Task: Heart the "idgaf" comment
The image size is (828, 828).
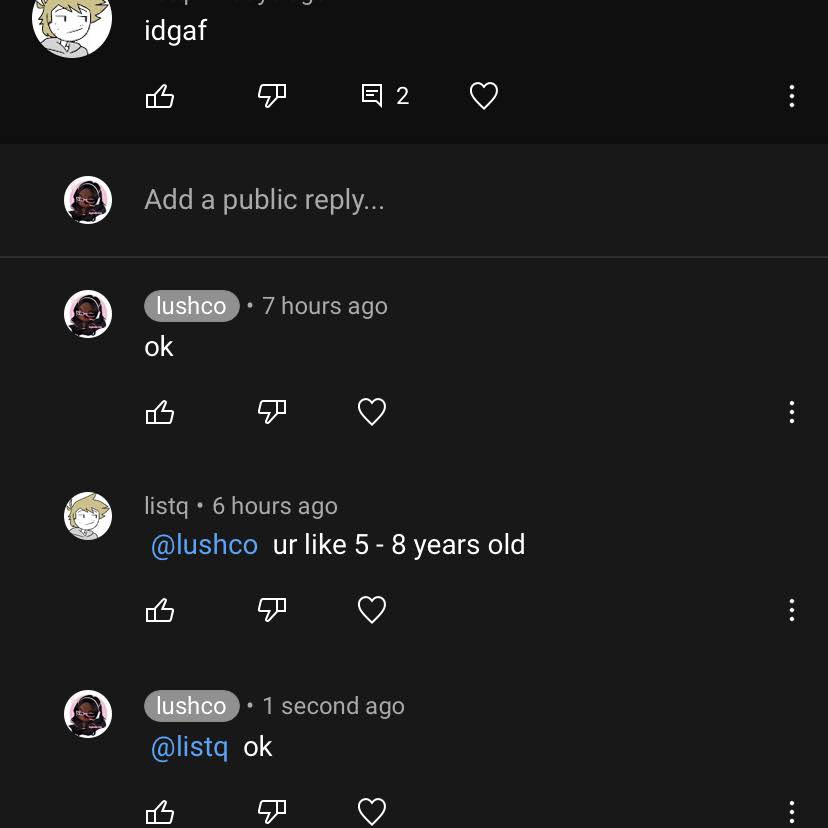Action: coord(484,96)
